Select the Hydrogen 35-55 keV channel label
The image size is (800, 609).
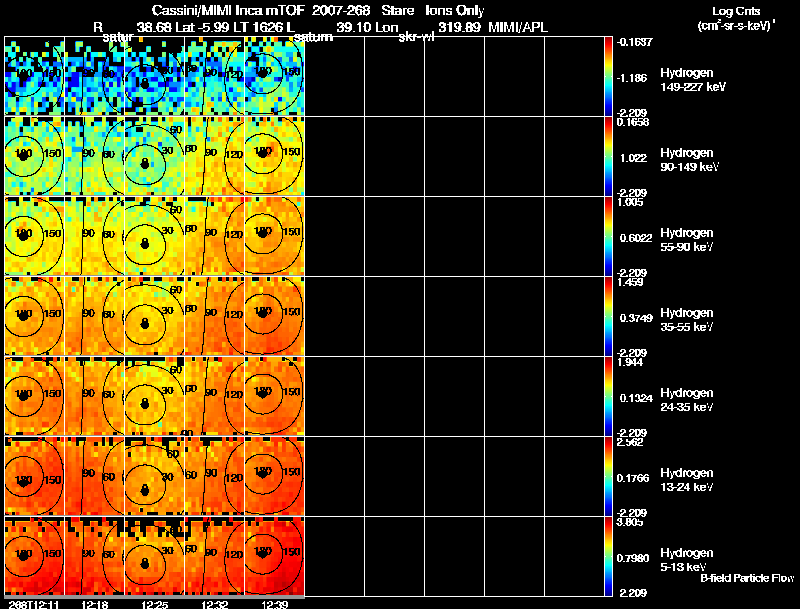click(x=687, y=319)
